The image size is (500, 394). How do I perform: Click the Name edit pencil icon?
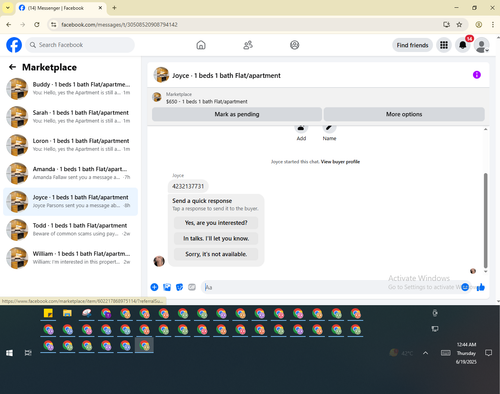coord(329,128)
